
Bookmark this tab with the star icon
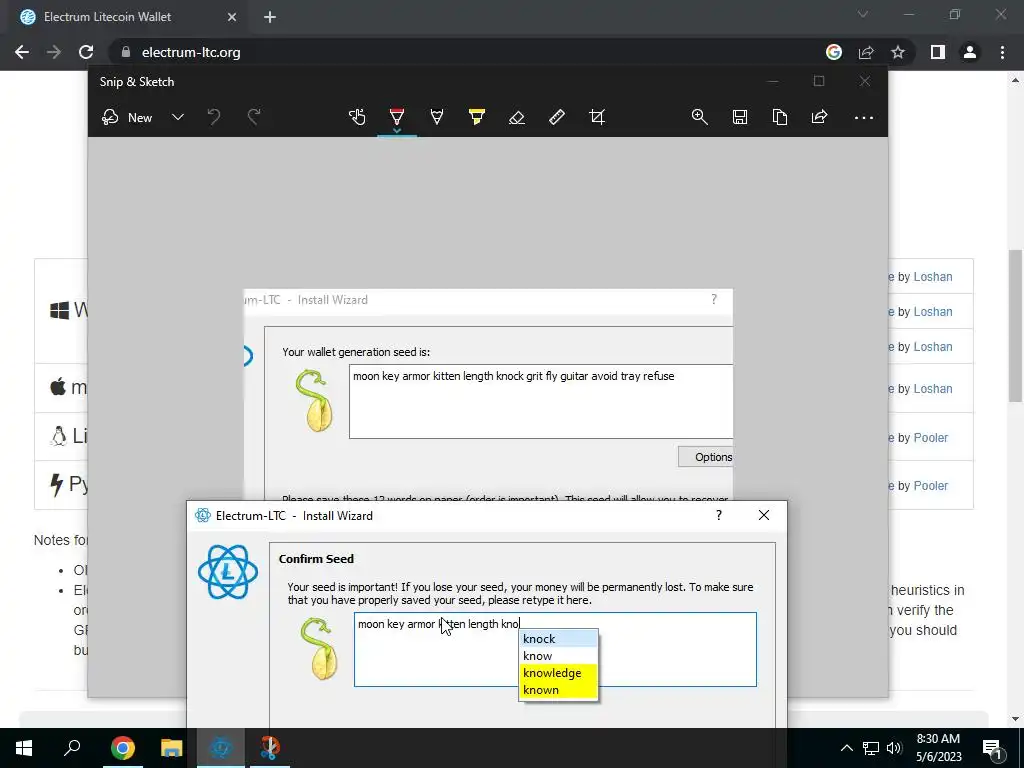[x=898, y=52]
